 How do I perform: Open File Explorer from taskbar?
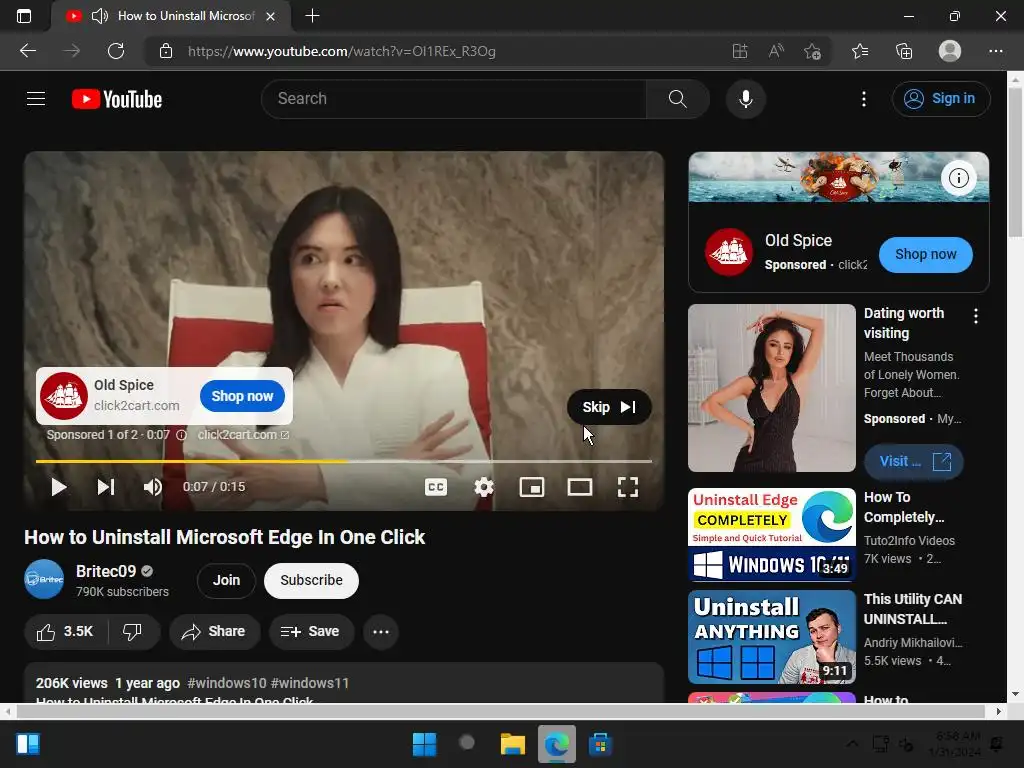point(513,744)
